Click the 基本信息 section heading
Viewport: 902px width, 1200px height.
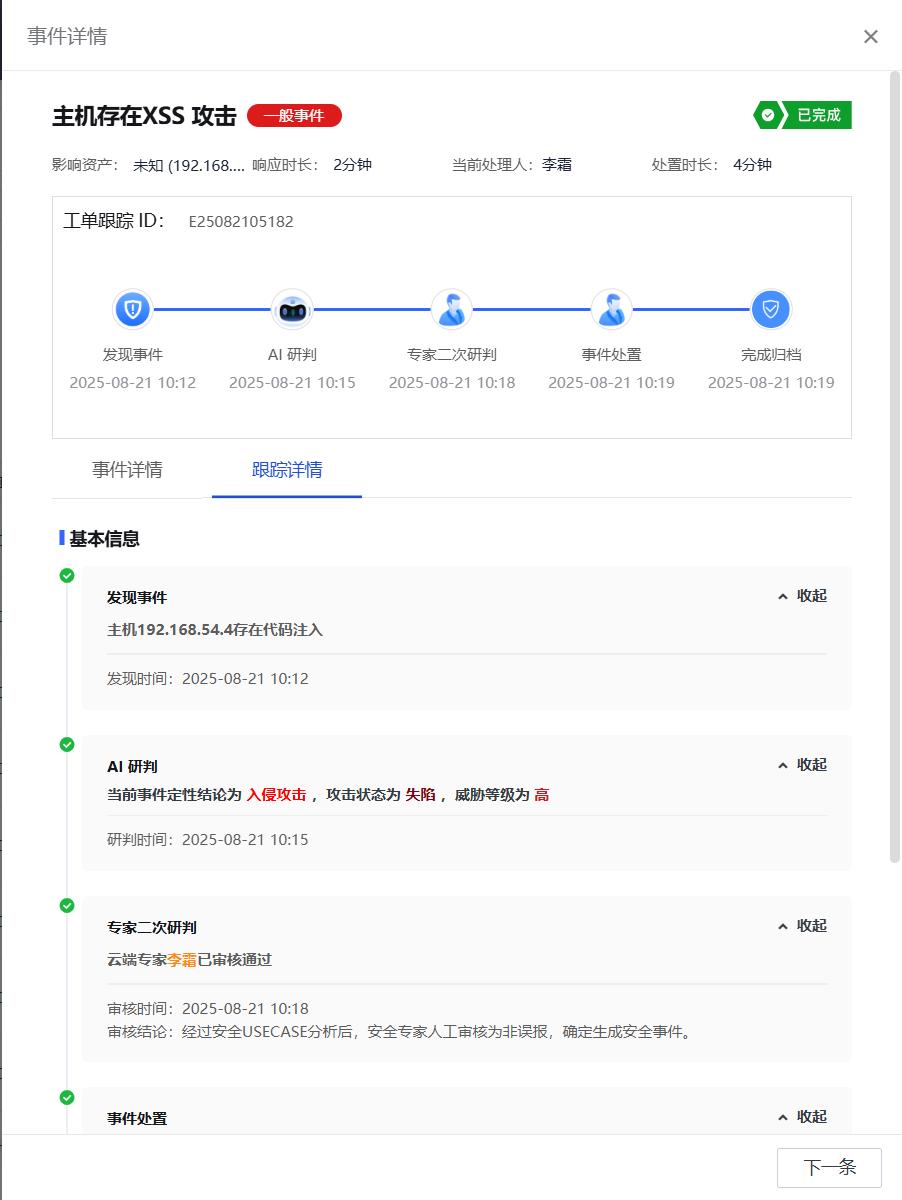104,539
